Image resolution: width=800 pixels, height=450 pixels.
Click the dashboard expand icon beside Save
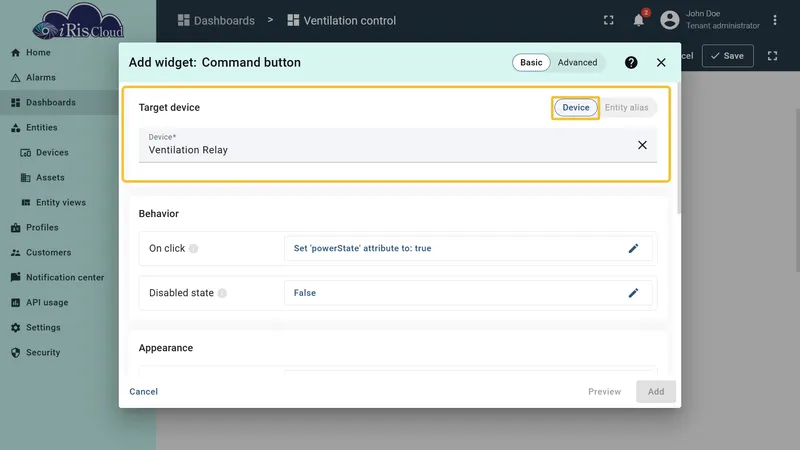pyautogui.click(x=772, y=56)
